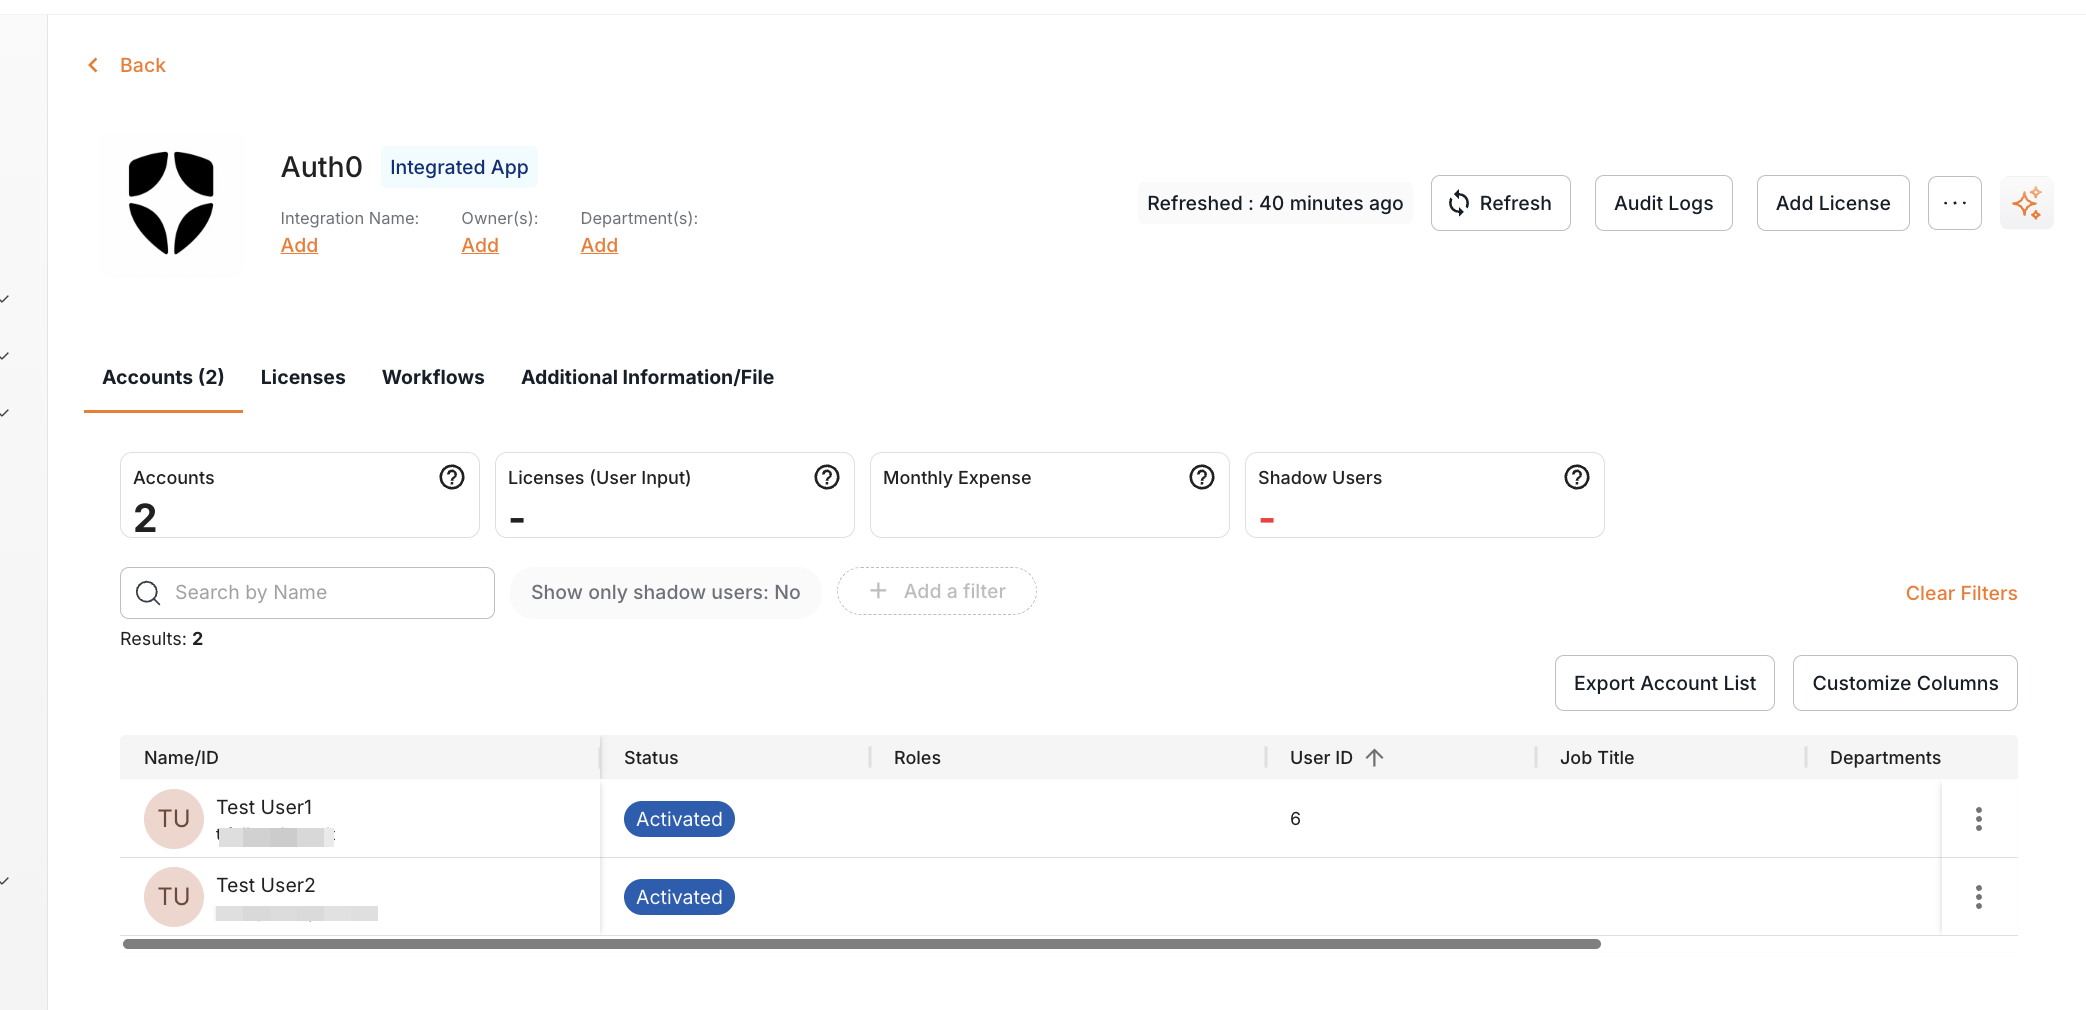Screen dimensions: 2086x1010
Task: Switch to the Licenses tab
Action: tap(303, 377)
